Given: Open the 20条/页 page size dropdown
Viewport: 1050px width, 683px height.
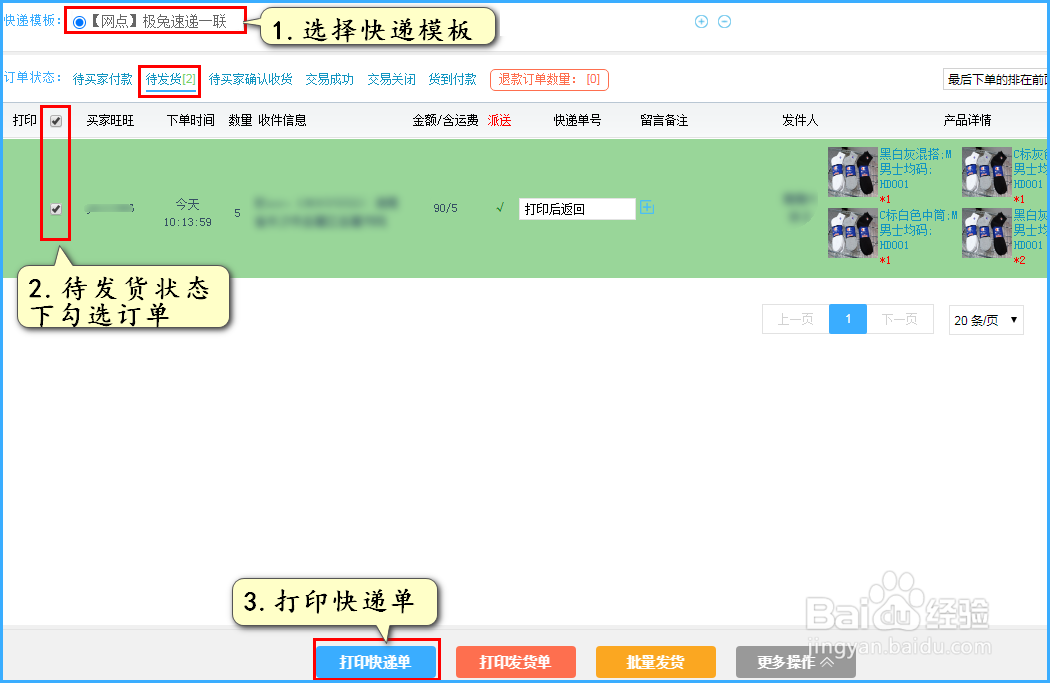Looking at the screenshot, I should pyautogui.click(x=985, y=319).
